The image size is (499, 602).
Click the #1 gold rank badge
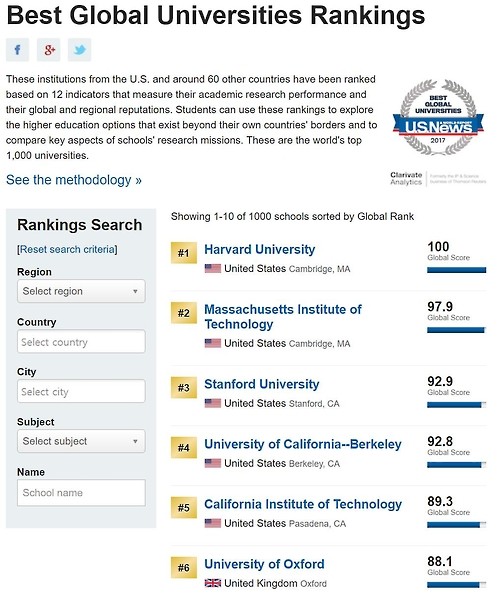(184, 253)
